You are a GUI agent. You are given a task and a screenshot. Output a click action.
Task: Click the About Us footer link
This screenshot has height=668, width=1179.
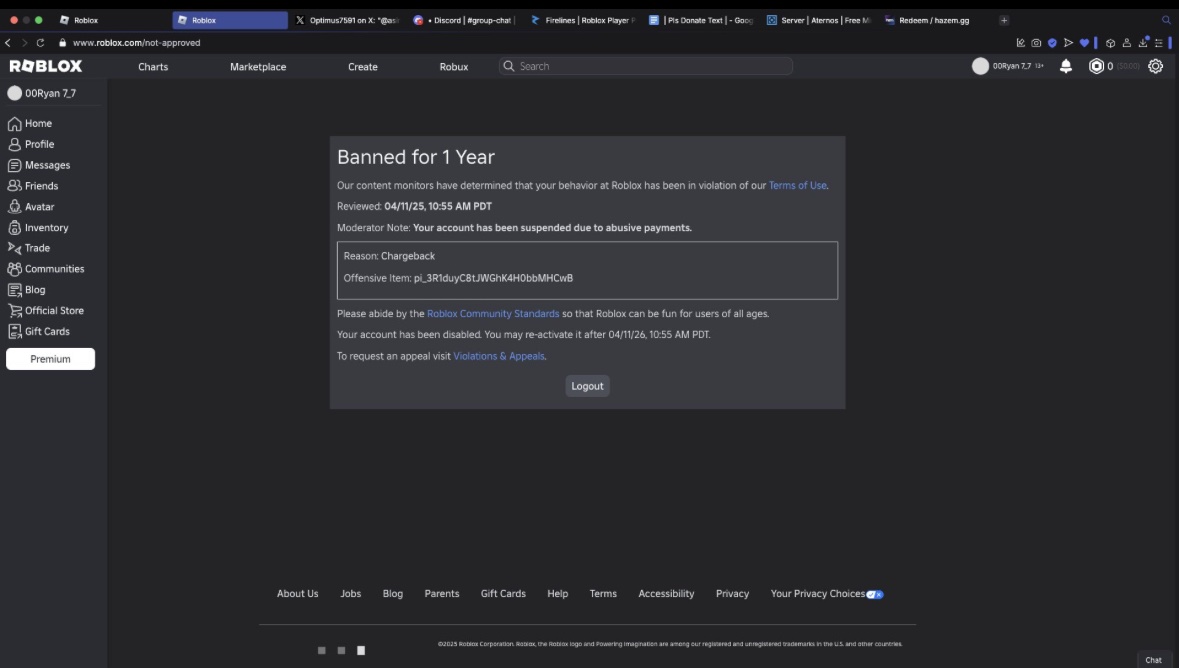(297, 594)
